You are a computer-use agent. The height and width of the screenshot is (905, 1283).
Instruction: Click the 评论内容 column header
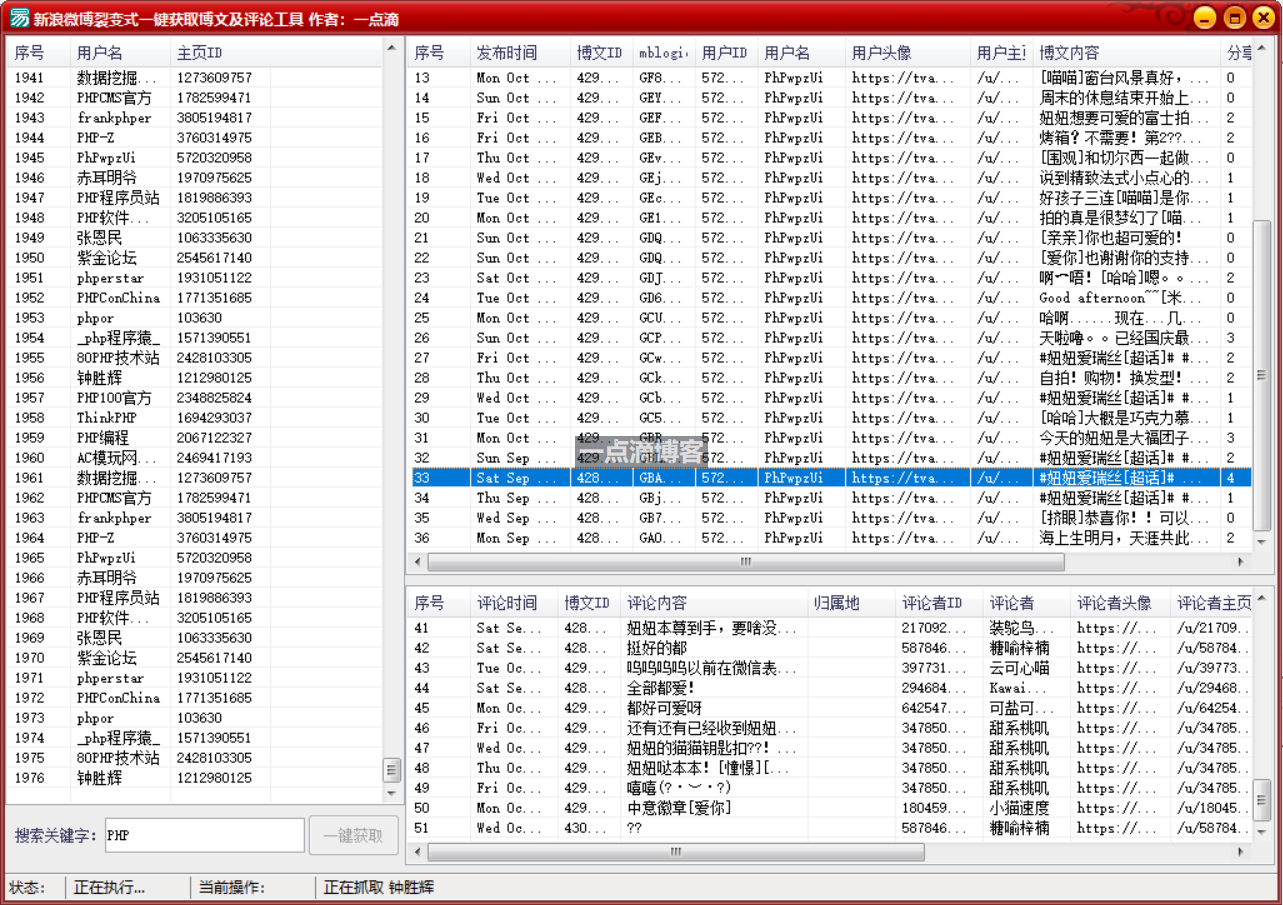click(x=714, y=603)
